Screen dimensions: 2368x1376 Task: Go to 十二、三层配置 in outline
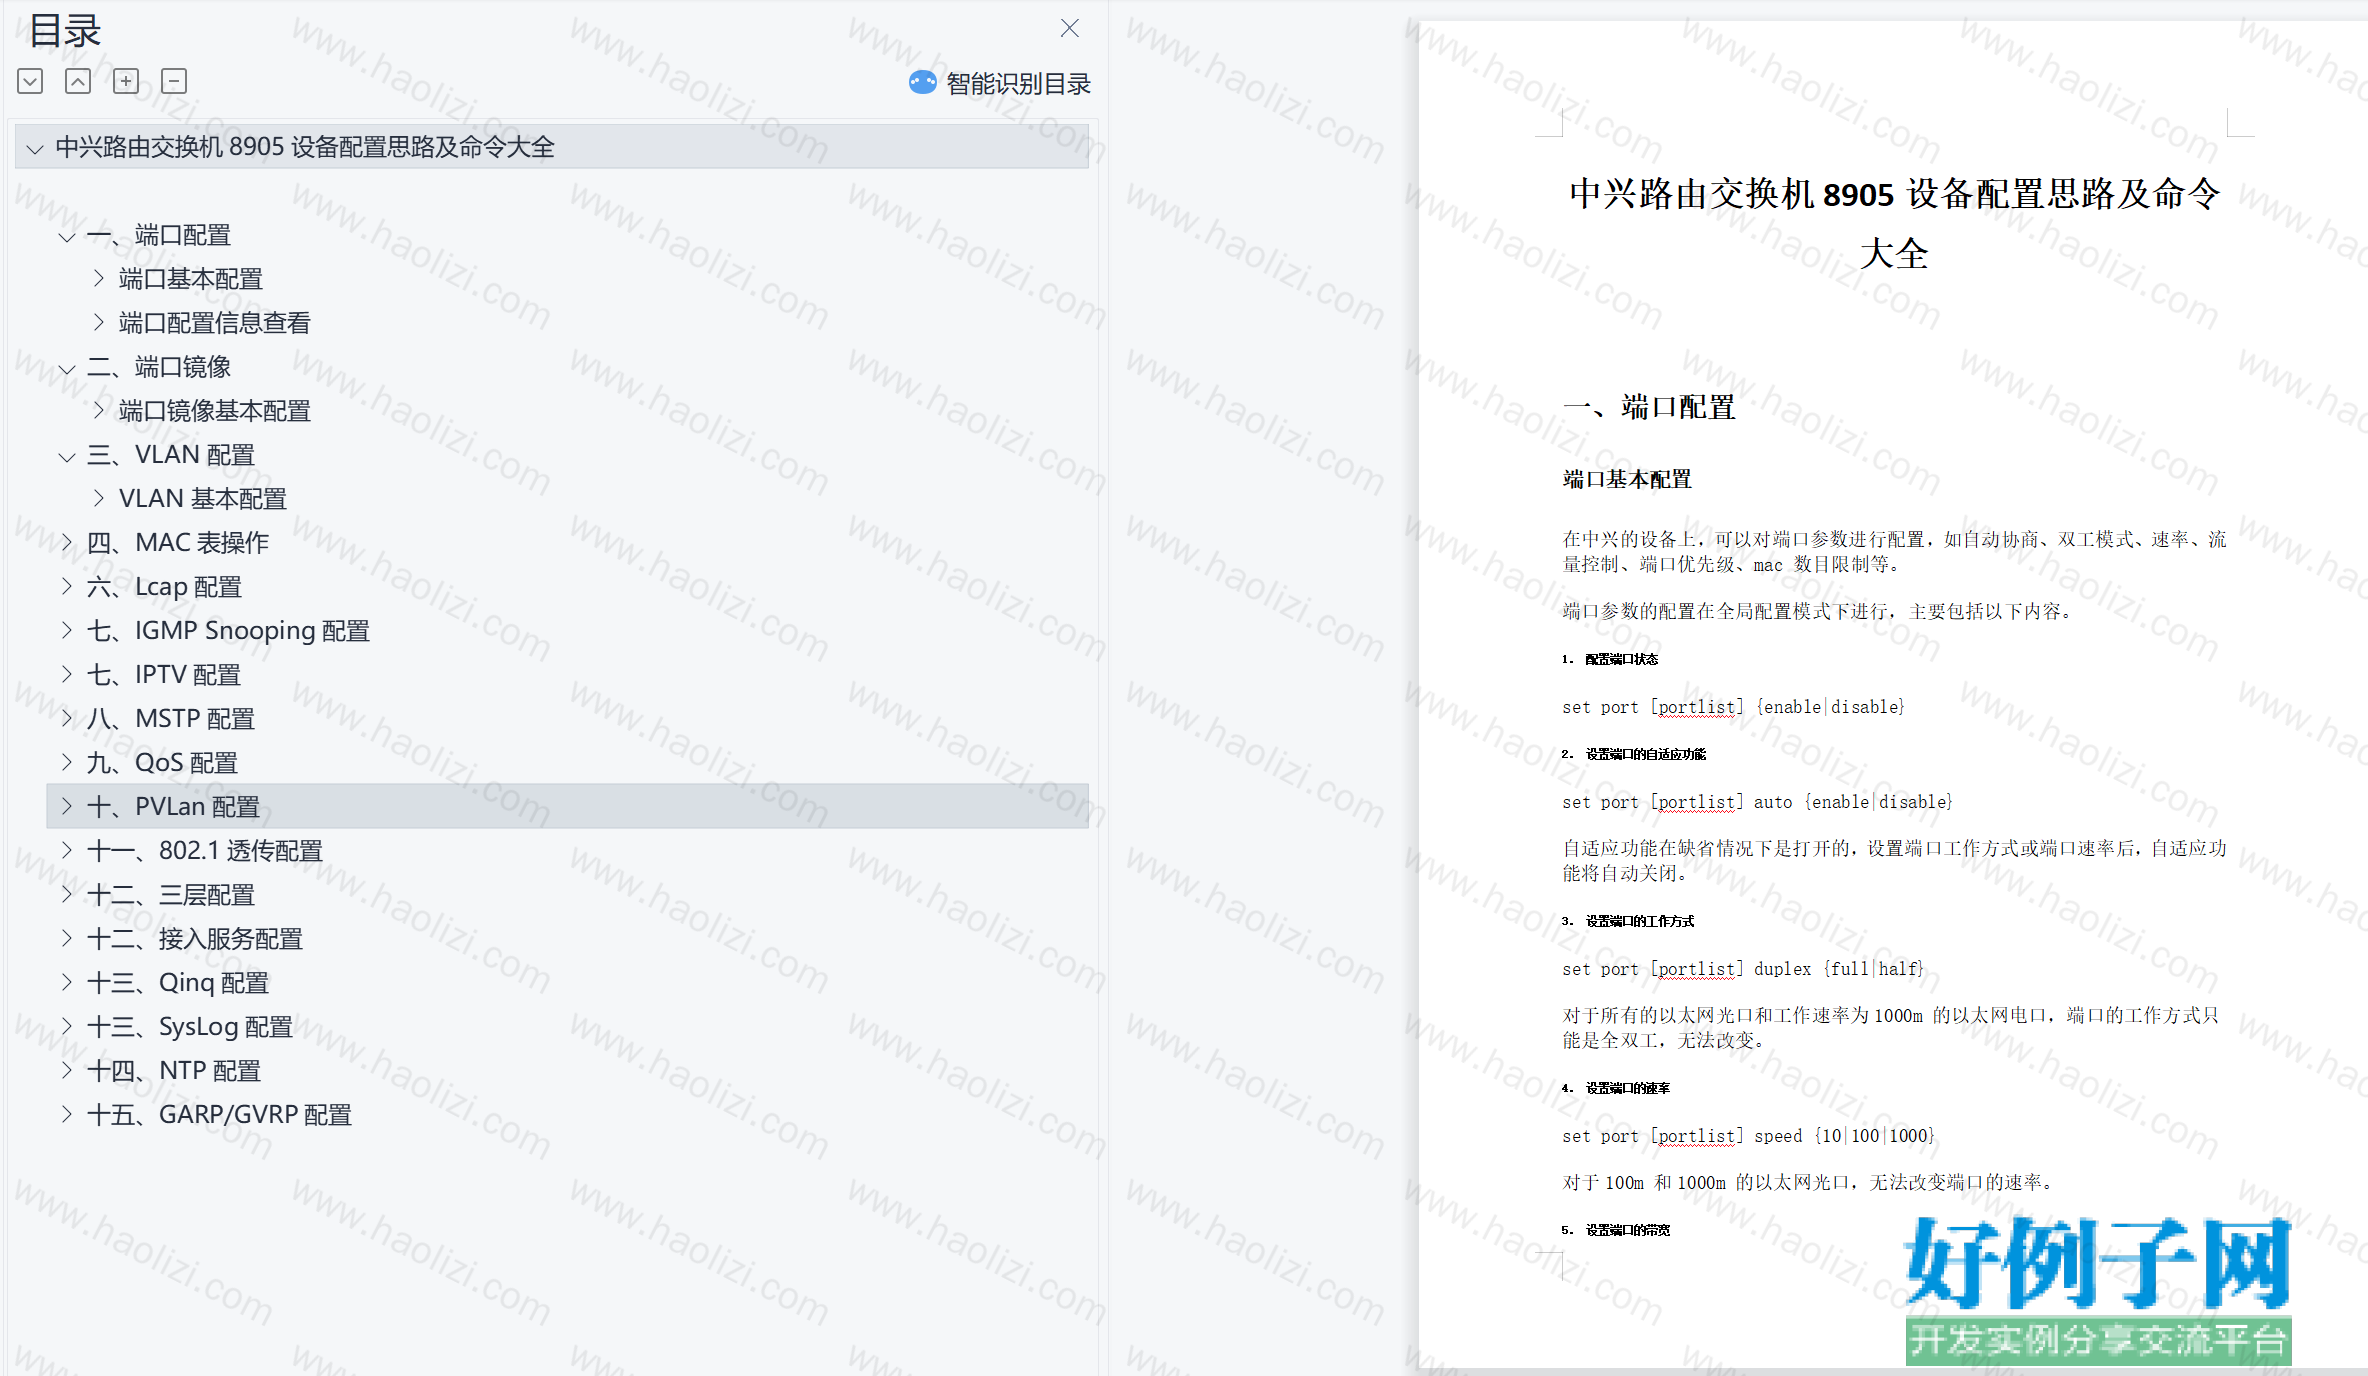tap(171, 895)
